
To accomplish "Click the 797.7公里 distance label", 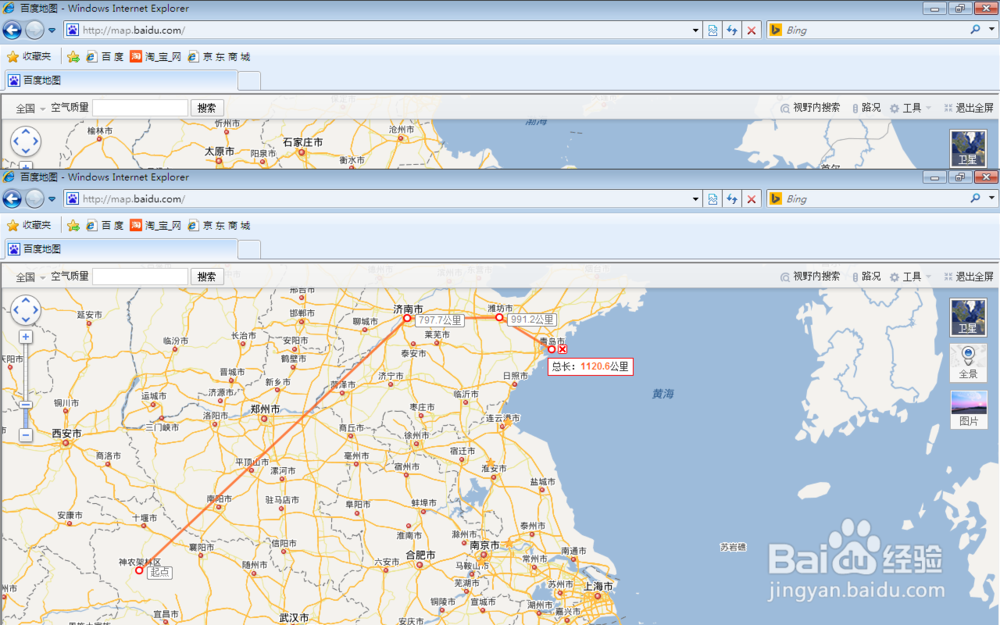I will pos(440,320).
